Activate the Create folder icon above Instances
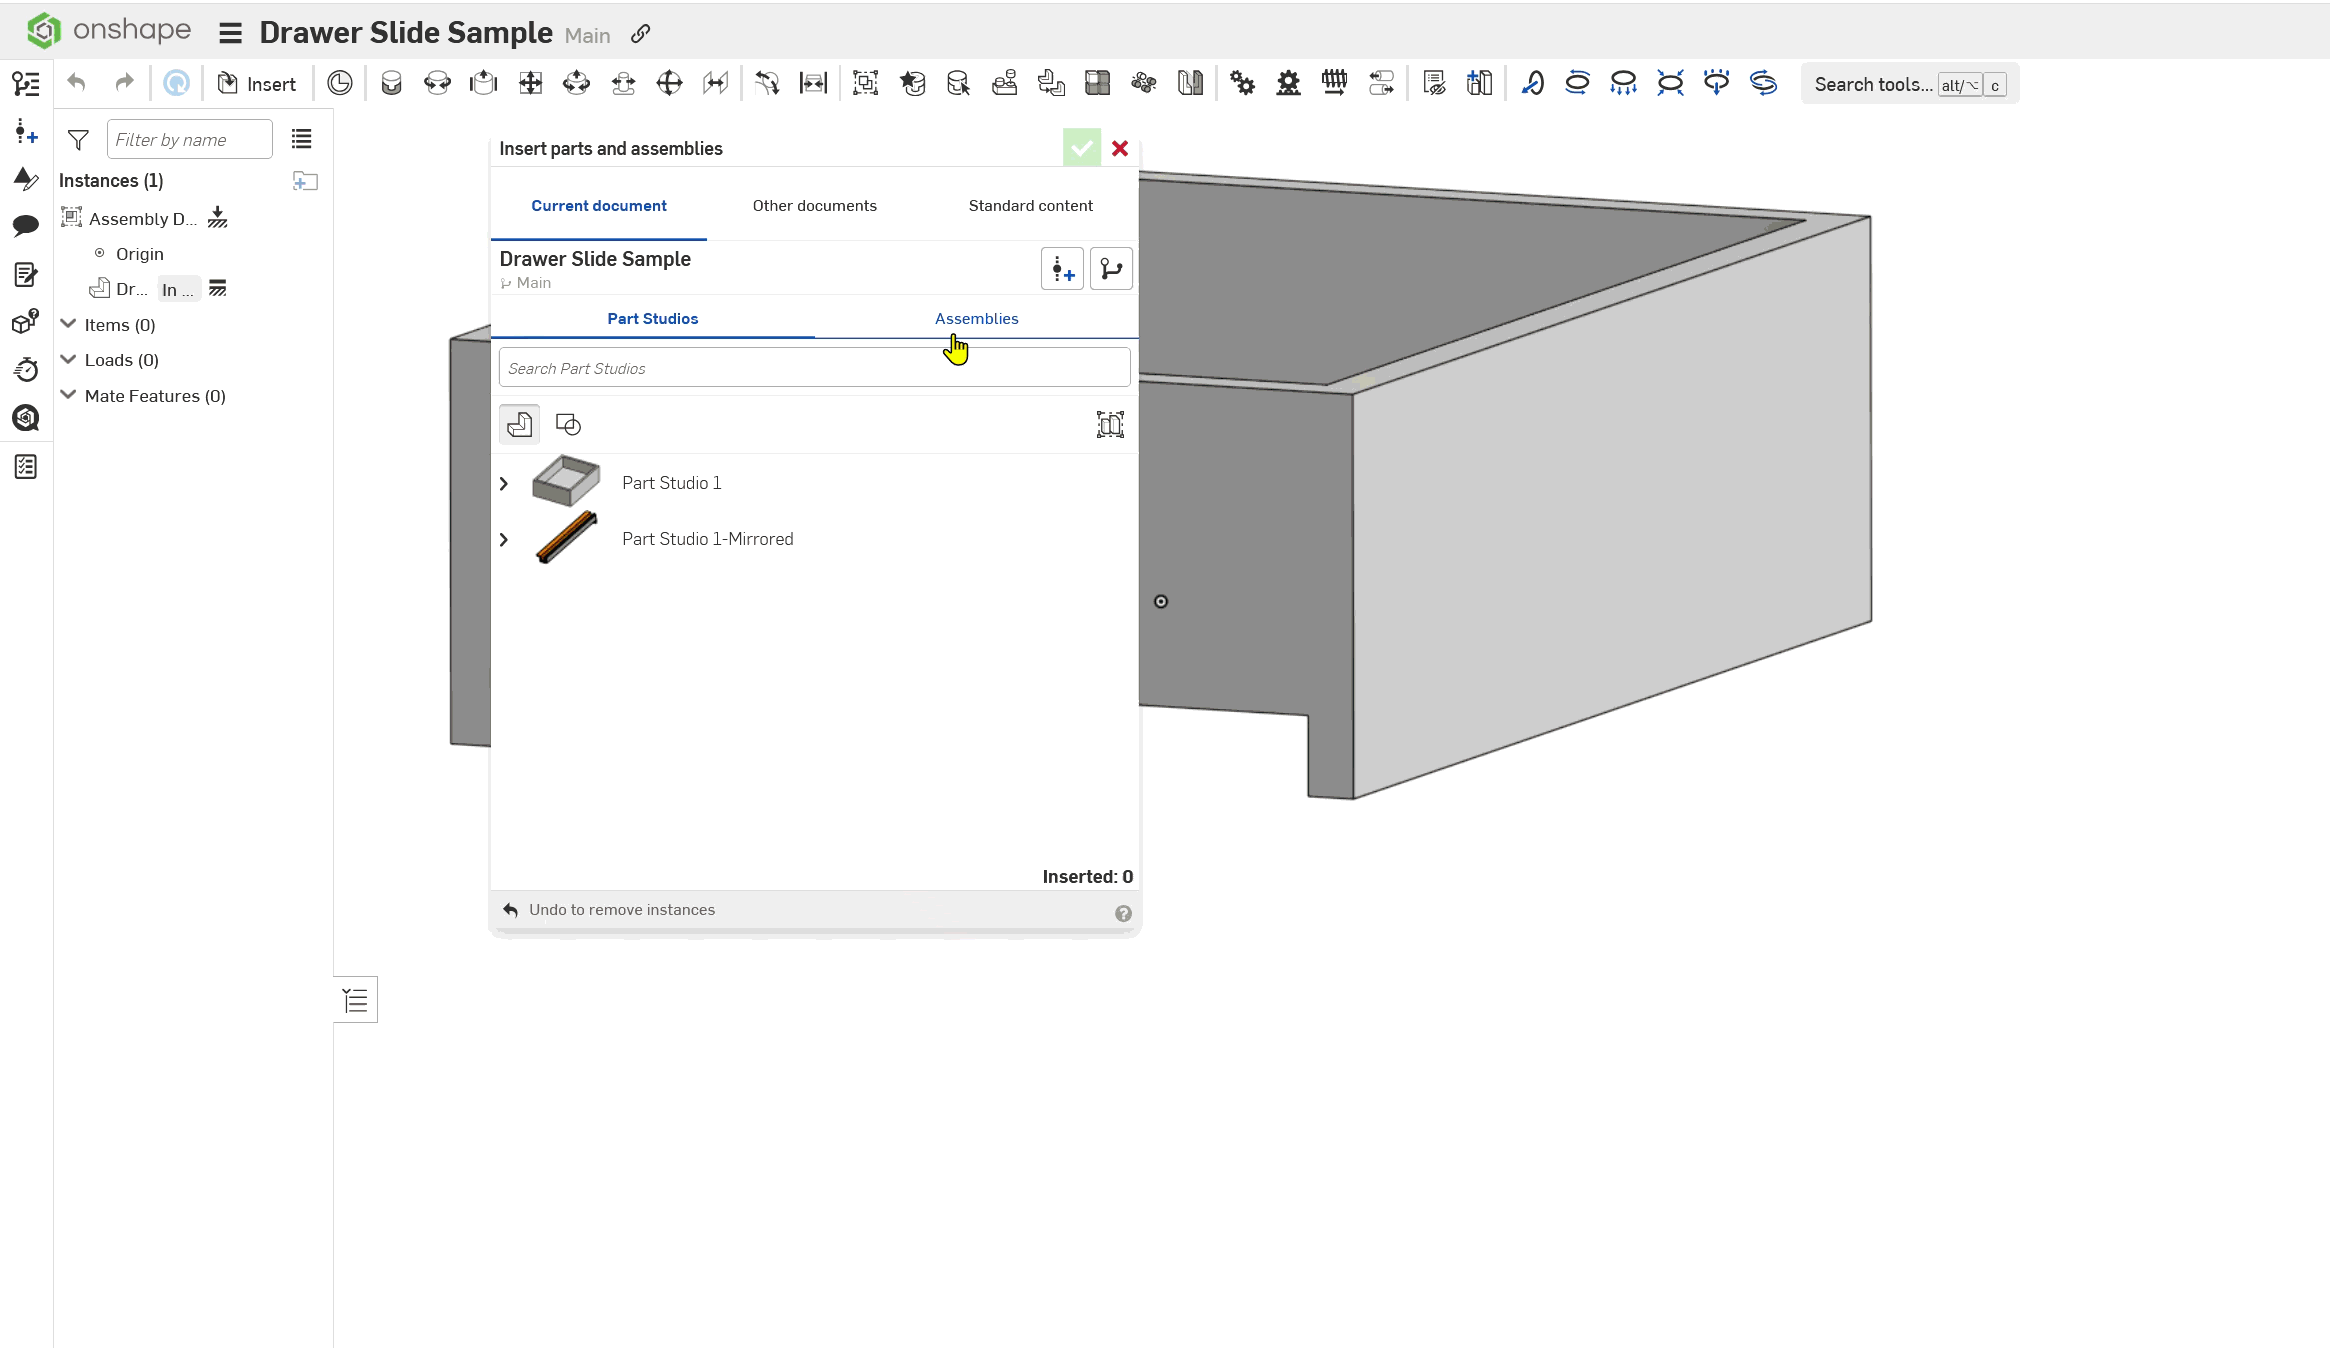 tap(306, 181)
